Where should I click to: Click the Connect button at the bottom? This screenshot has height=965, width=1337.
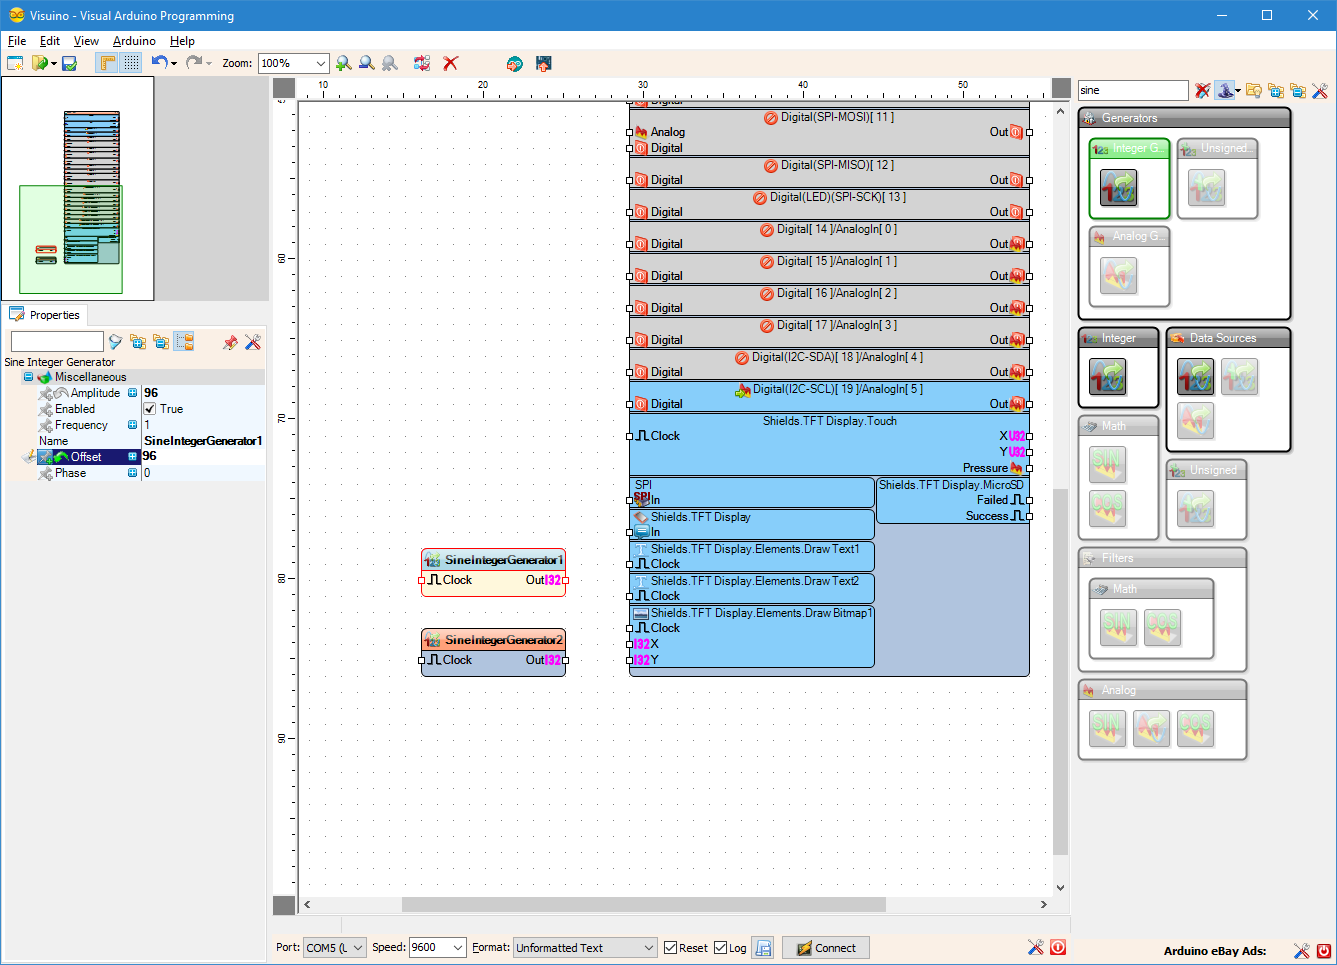pyautogui.click(x=825, y=947)
